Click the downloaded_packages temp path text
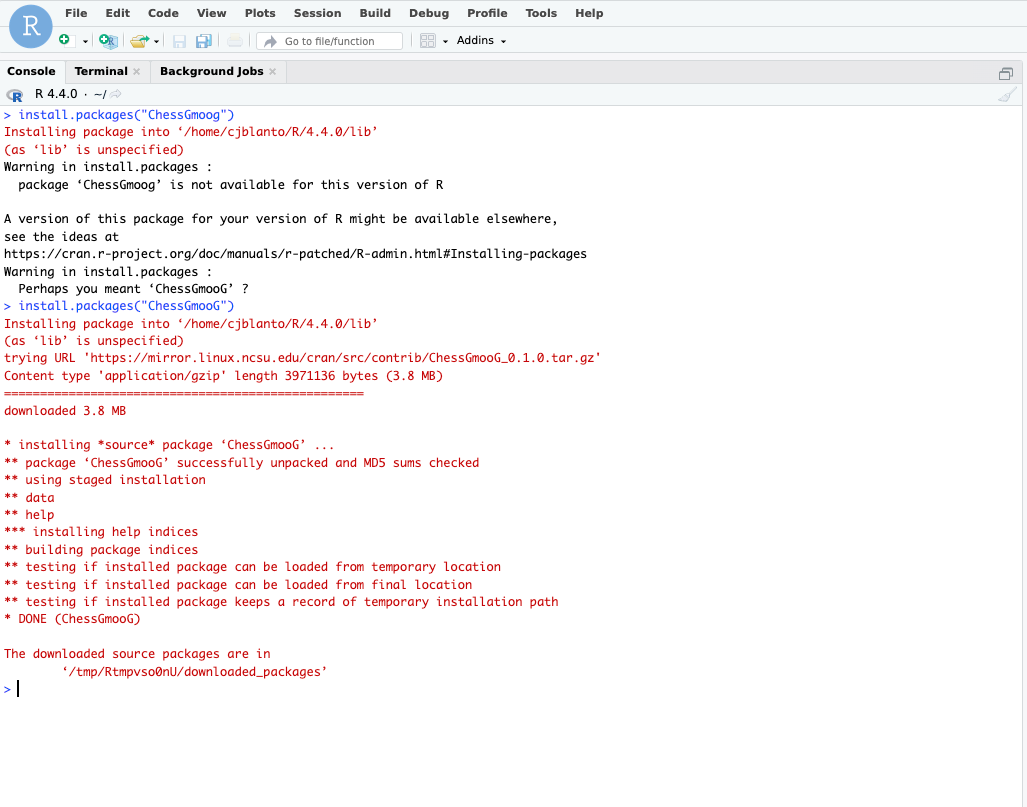Image resolution: width=1027 pixels, height=807 pixels. point(195,672)
